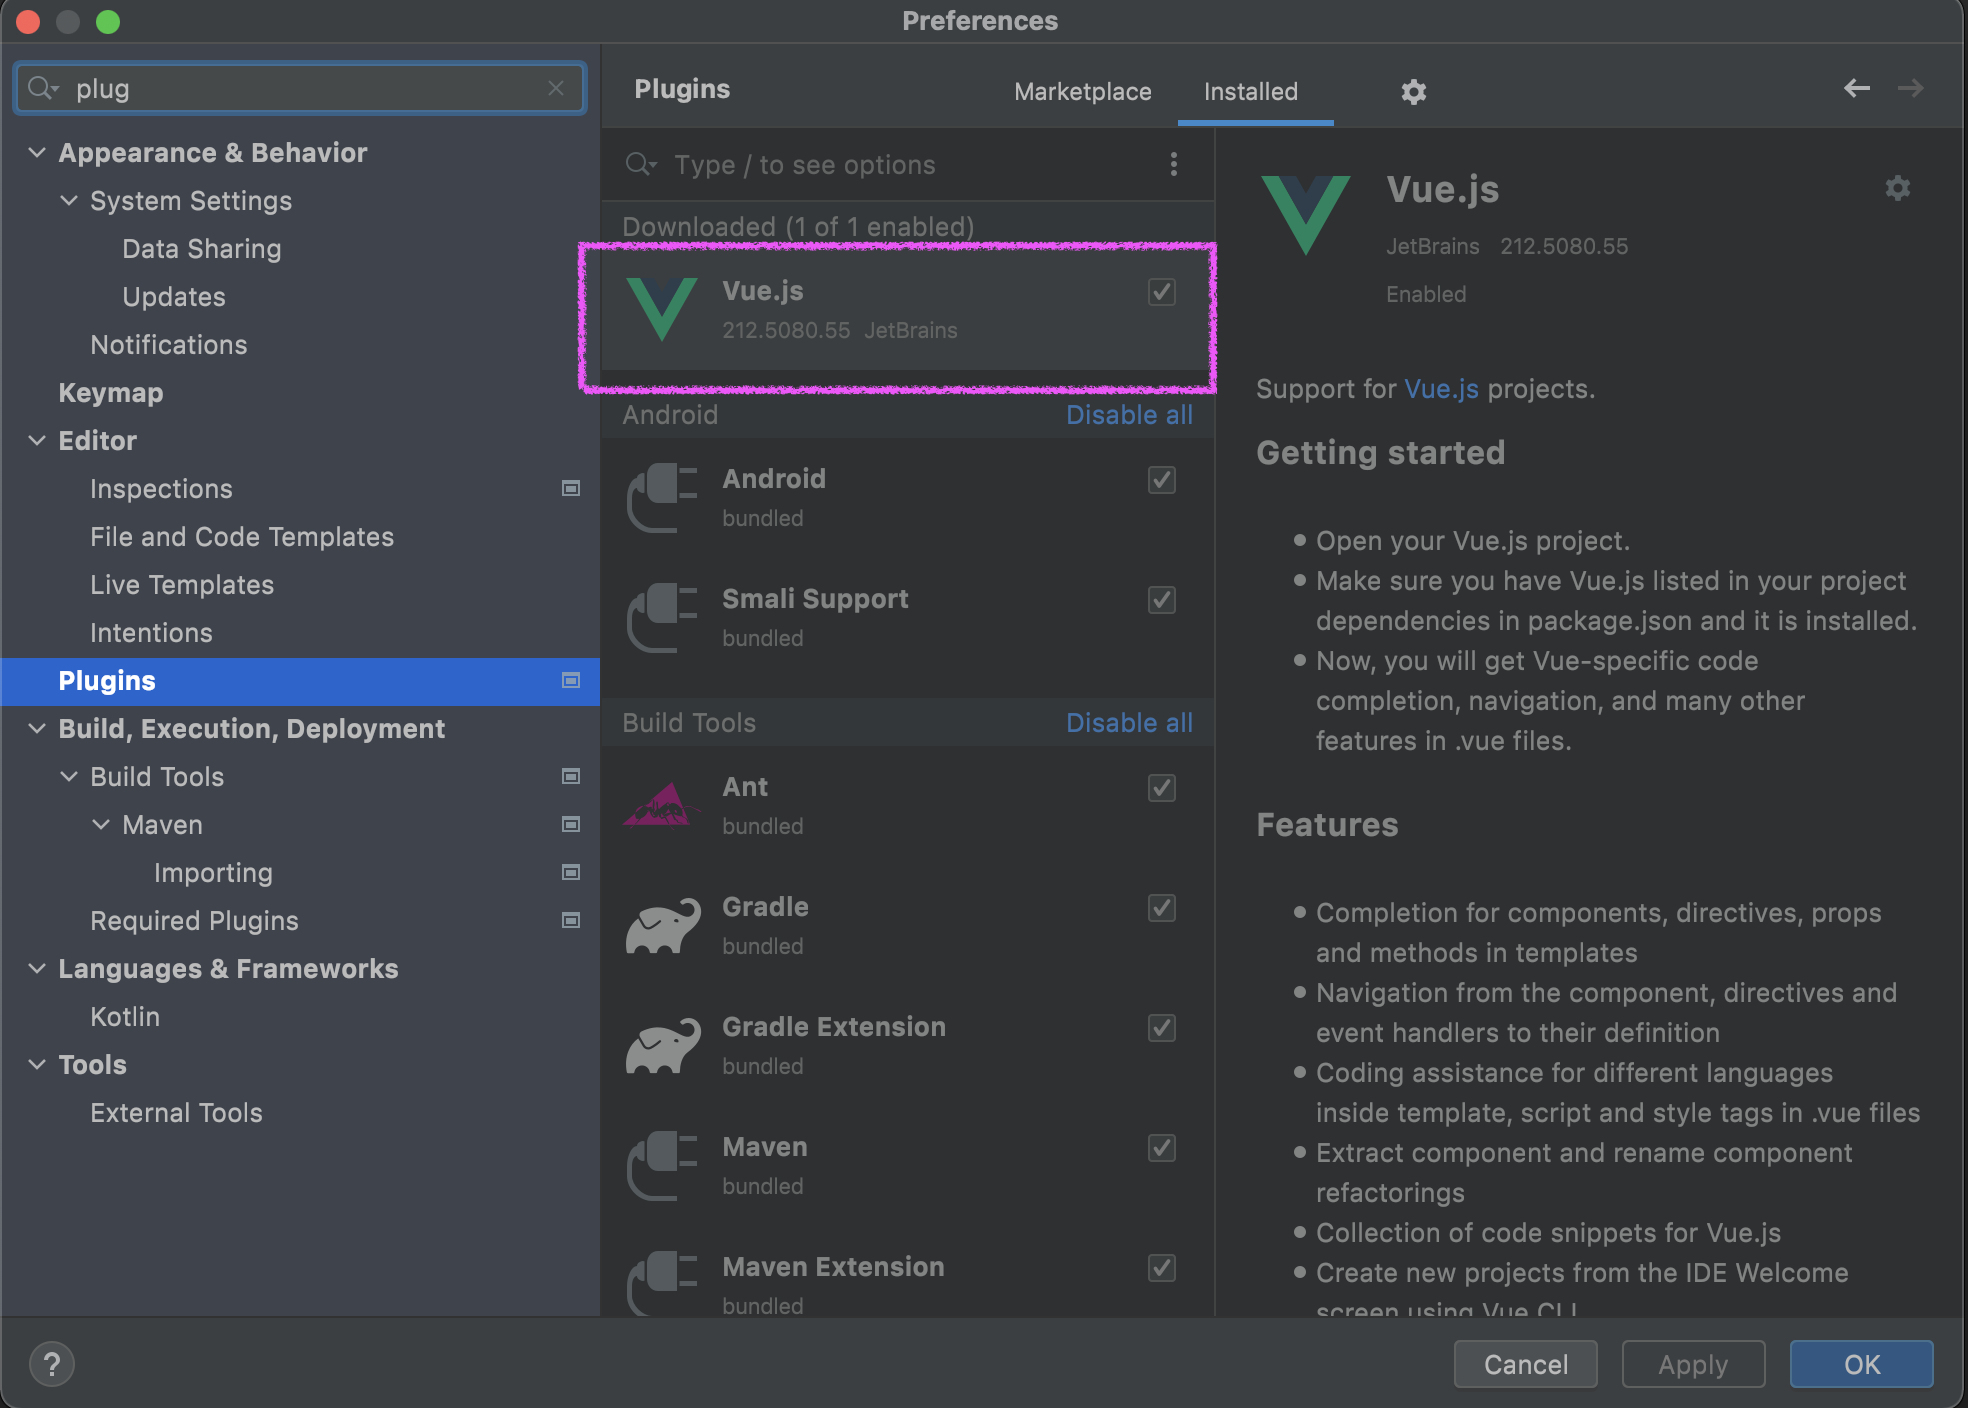Disable the Smali Support plugin checkbox
This screenshot has width=1968, height=1408.
[1161, 600]
